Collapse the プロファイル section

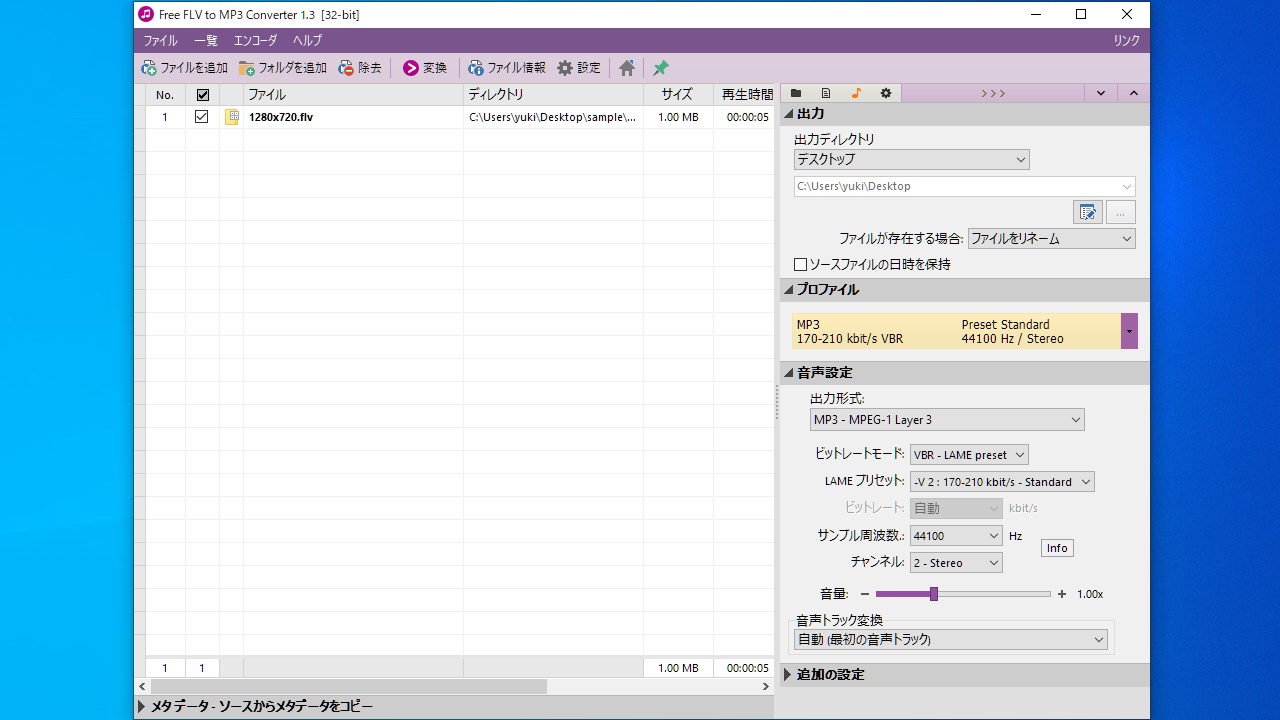(788, 290)
